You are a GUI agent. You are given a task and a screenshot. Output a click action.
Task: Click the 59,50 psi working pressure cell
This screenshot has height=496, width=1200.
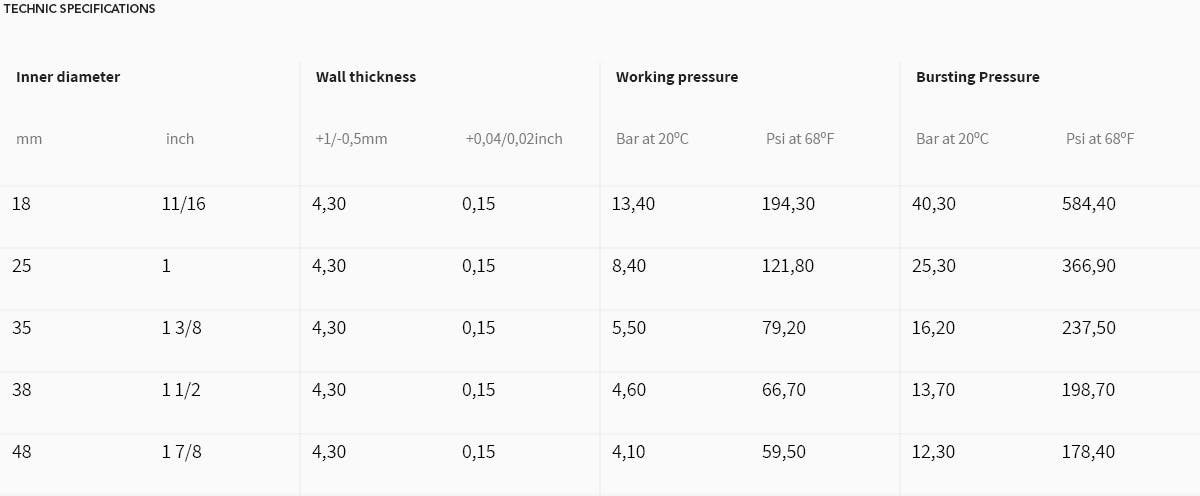tap(784, 452)
